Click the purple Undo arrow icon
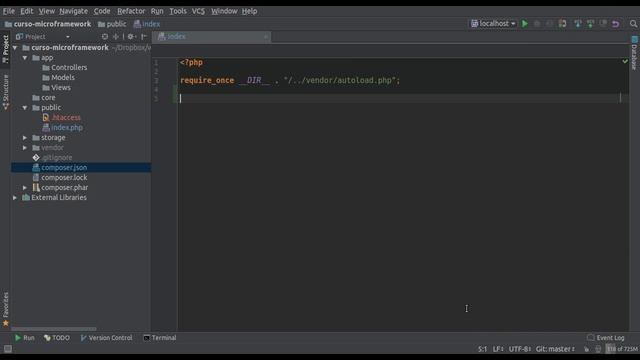Viewport: 640px width, 360px height. tap(616, 24)
